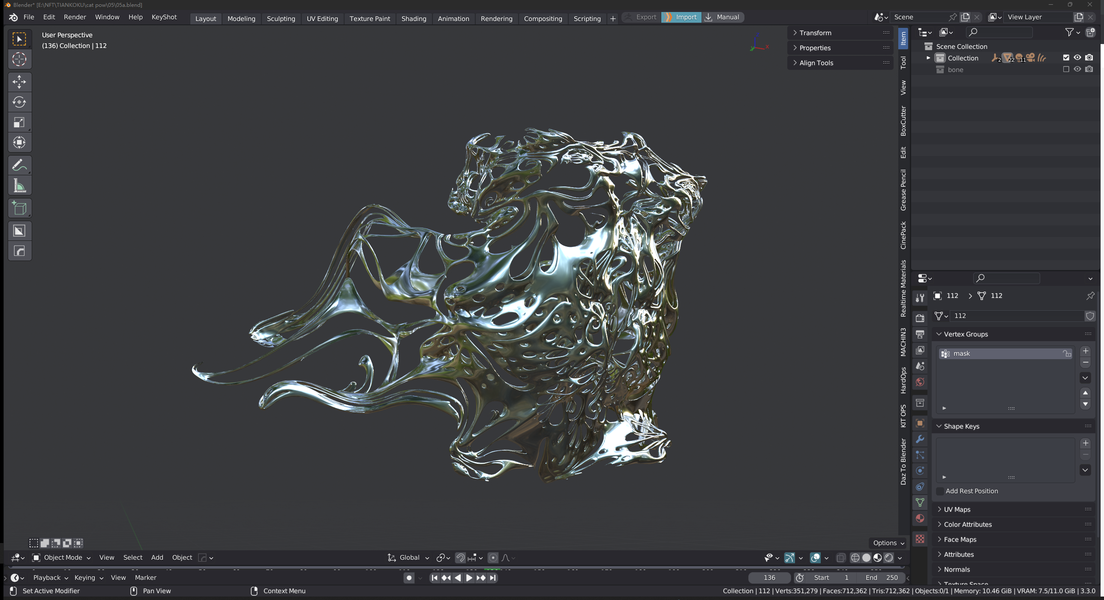1104x600 pixels.
Task: Remove the vertex group with minus button
Action: (1085, 362)
